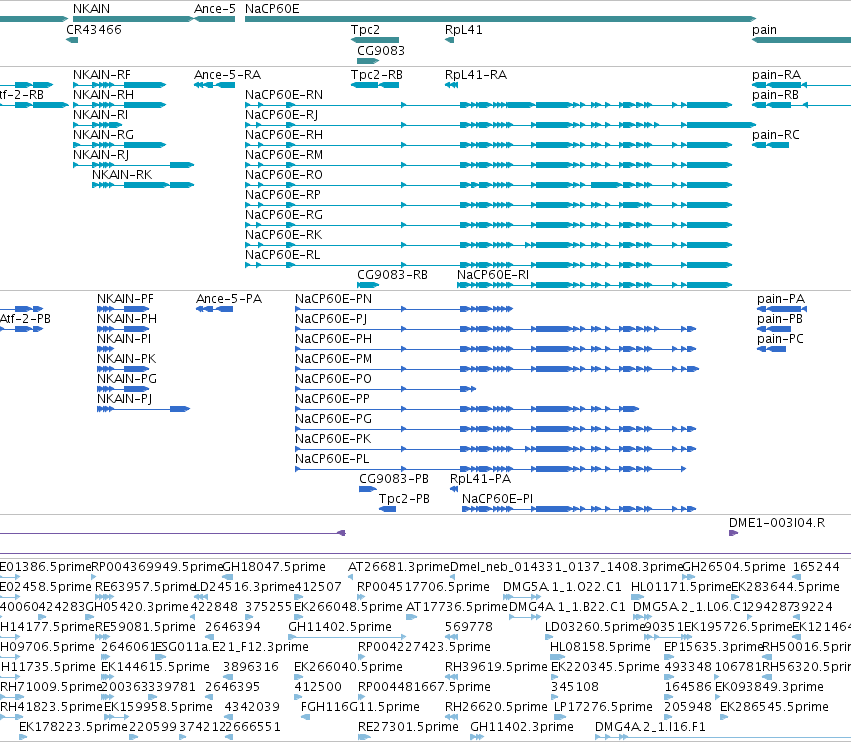Select EST HL08158.5prime
The height and width of the screenshot is (742, 851).
600,647
